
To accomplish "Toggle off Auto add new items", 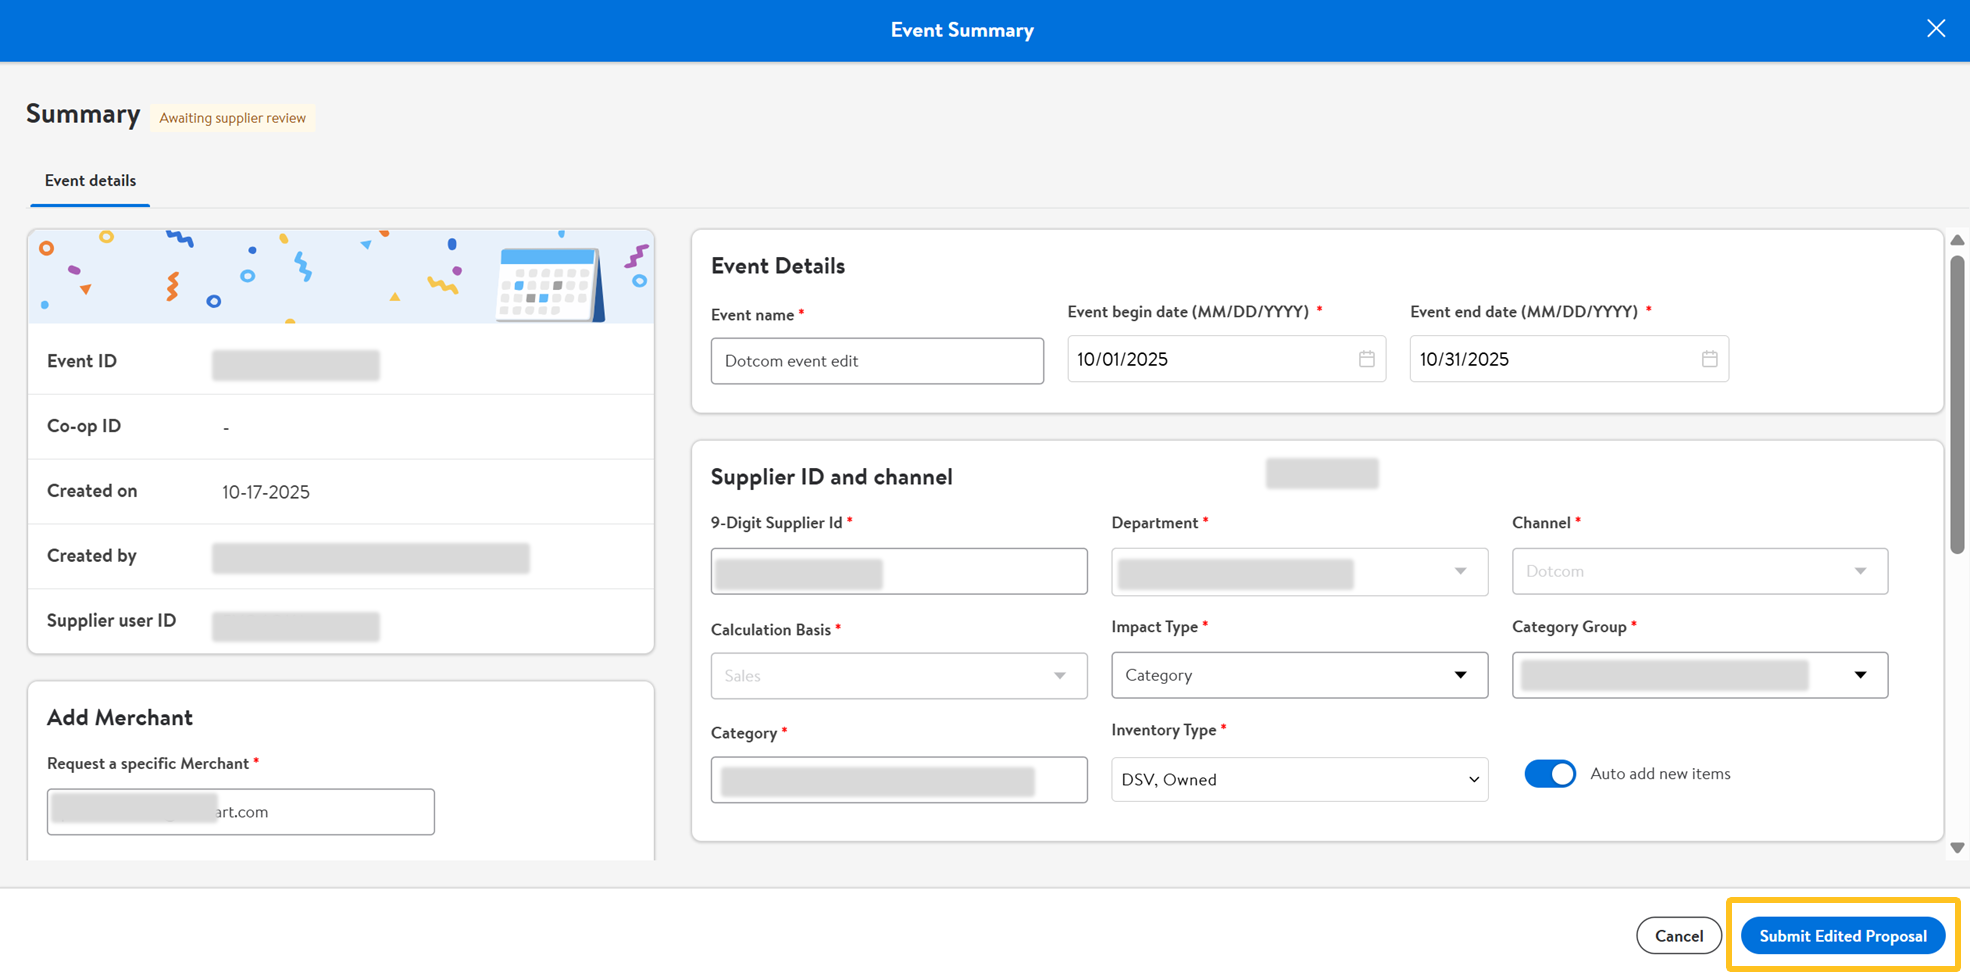I will (x=1549, y=774).
